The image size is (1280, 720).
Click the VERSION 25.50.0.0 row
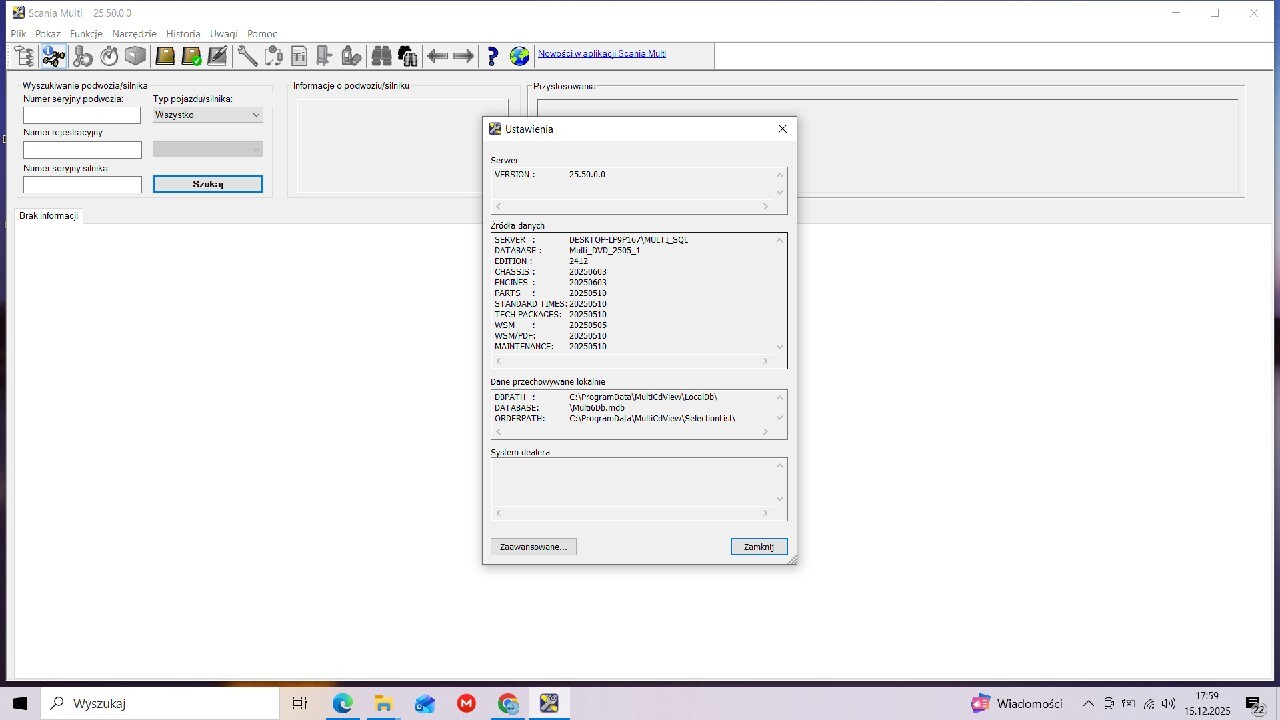click(x=551, y=174)
